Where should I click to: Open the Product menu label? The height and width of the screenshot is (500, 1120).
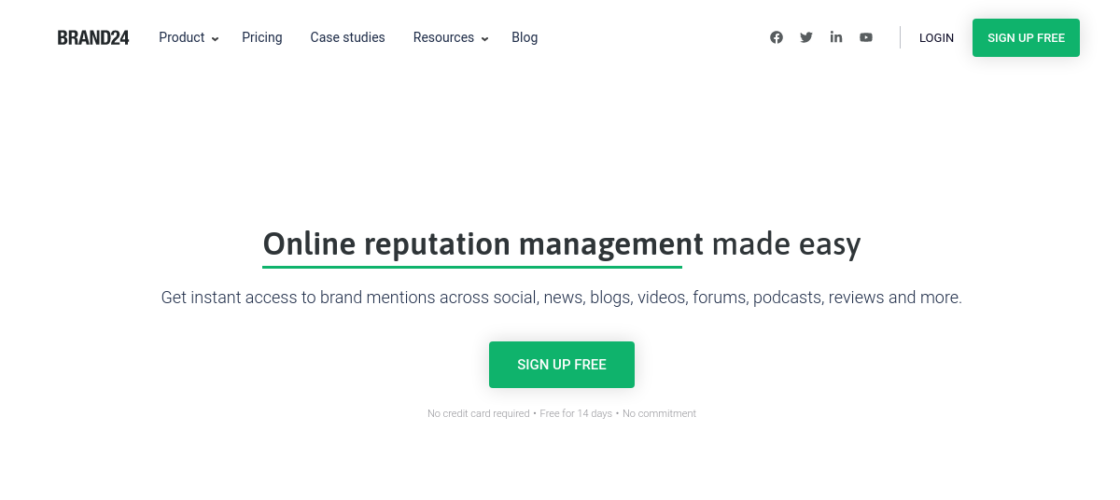click(181, 38)
